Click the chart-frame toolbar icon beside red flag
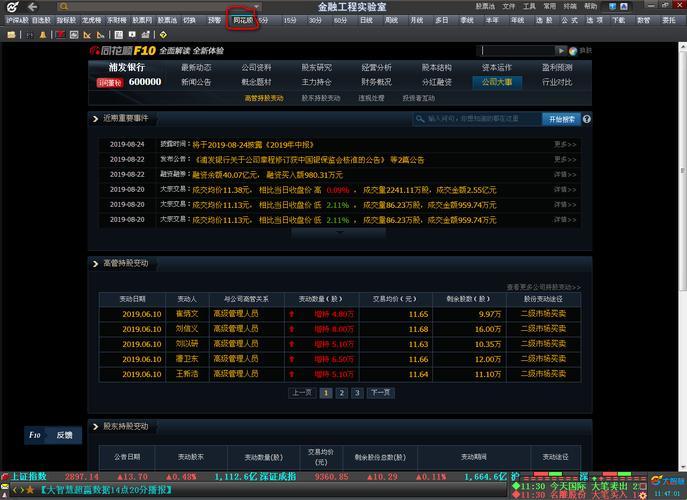 tap(74, 35)
